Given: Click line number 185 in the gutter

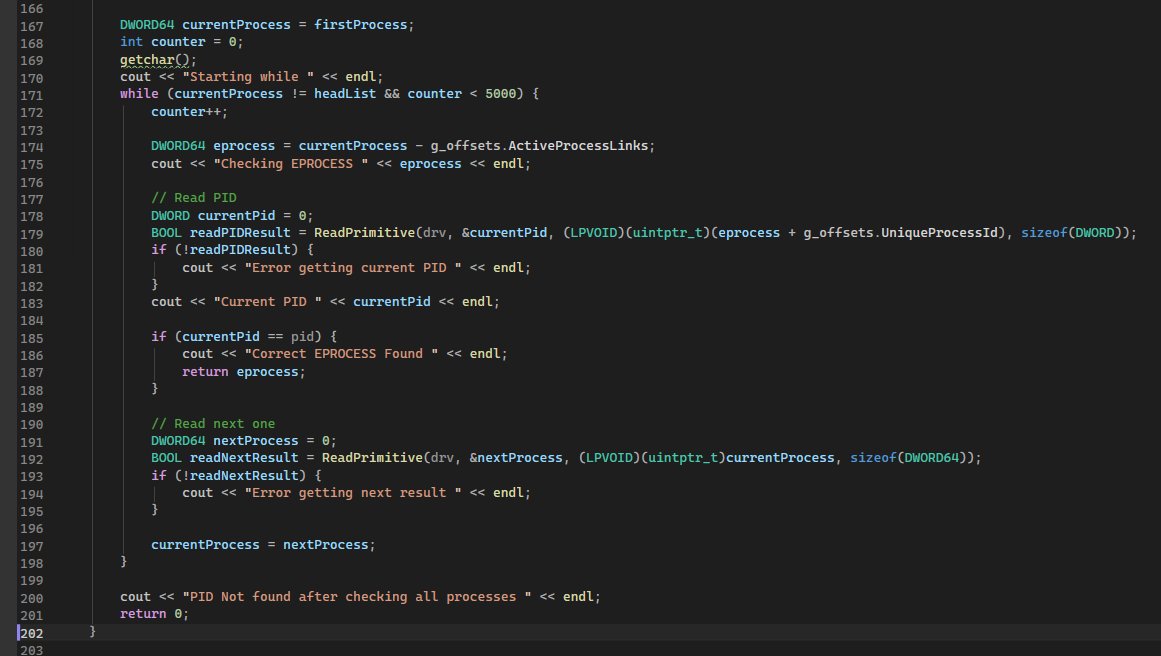Looking at the screenshot, I should [31, 338].
